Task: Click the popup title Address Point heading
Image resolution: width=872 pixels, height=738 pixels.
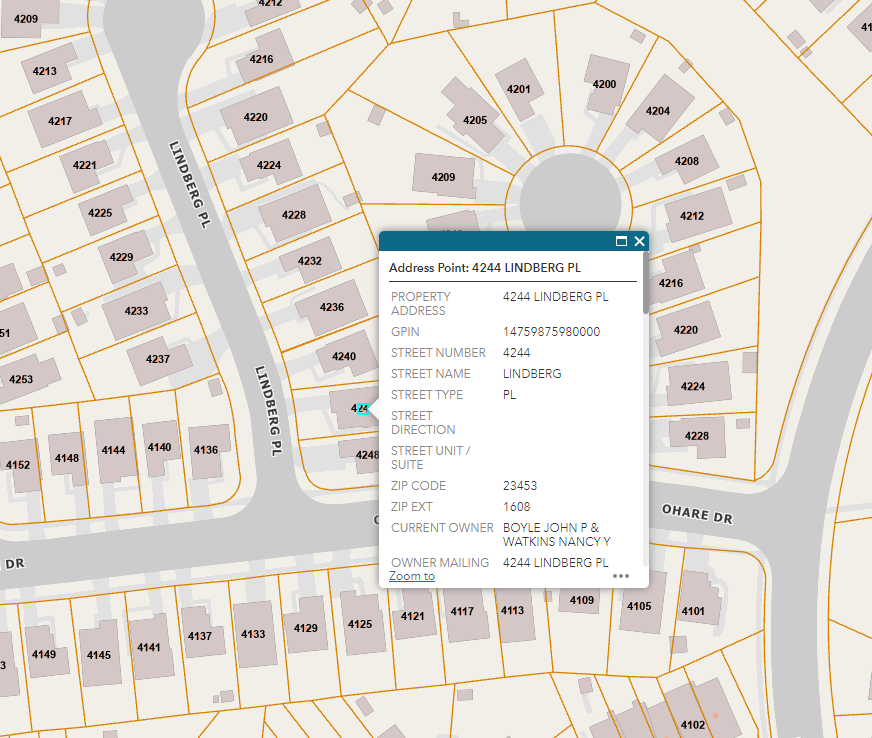Action: click(x=484, y=268)
